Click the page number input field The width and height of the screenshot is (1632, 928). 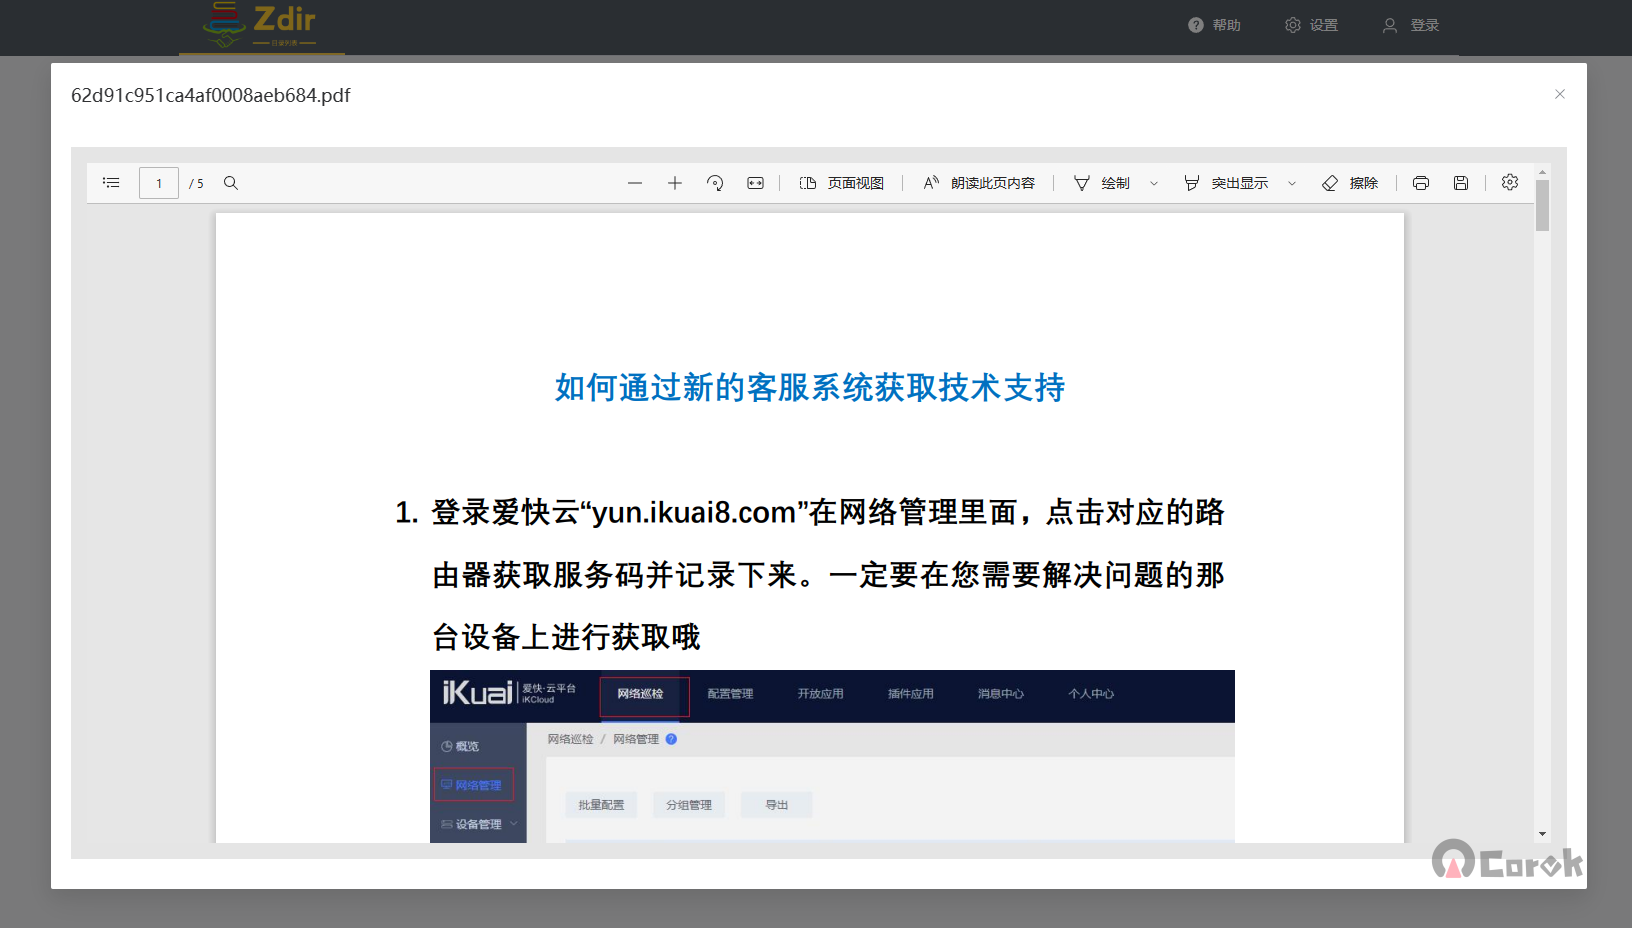(x=159, y=183)
